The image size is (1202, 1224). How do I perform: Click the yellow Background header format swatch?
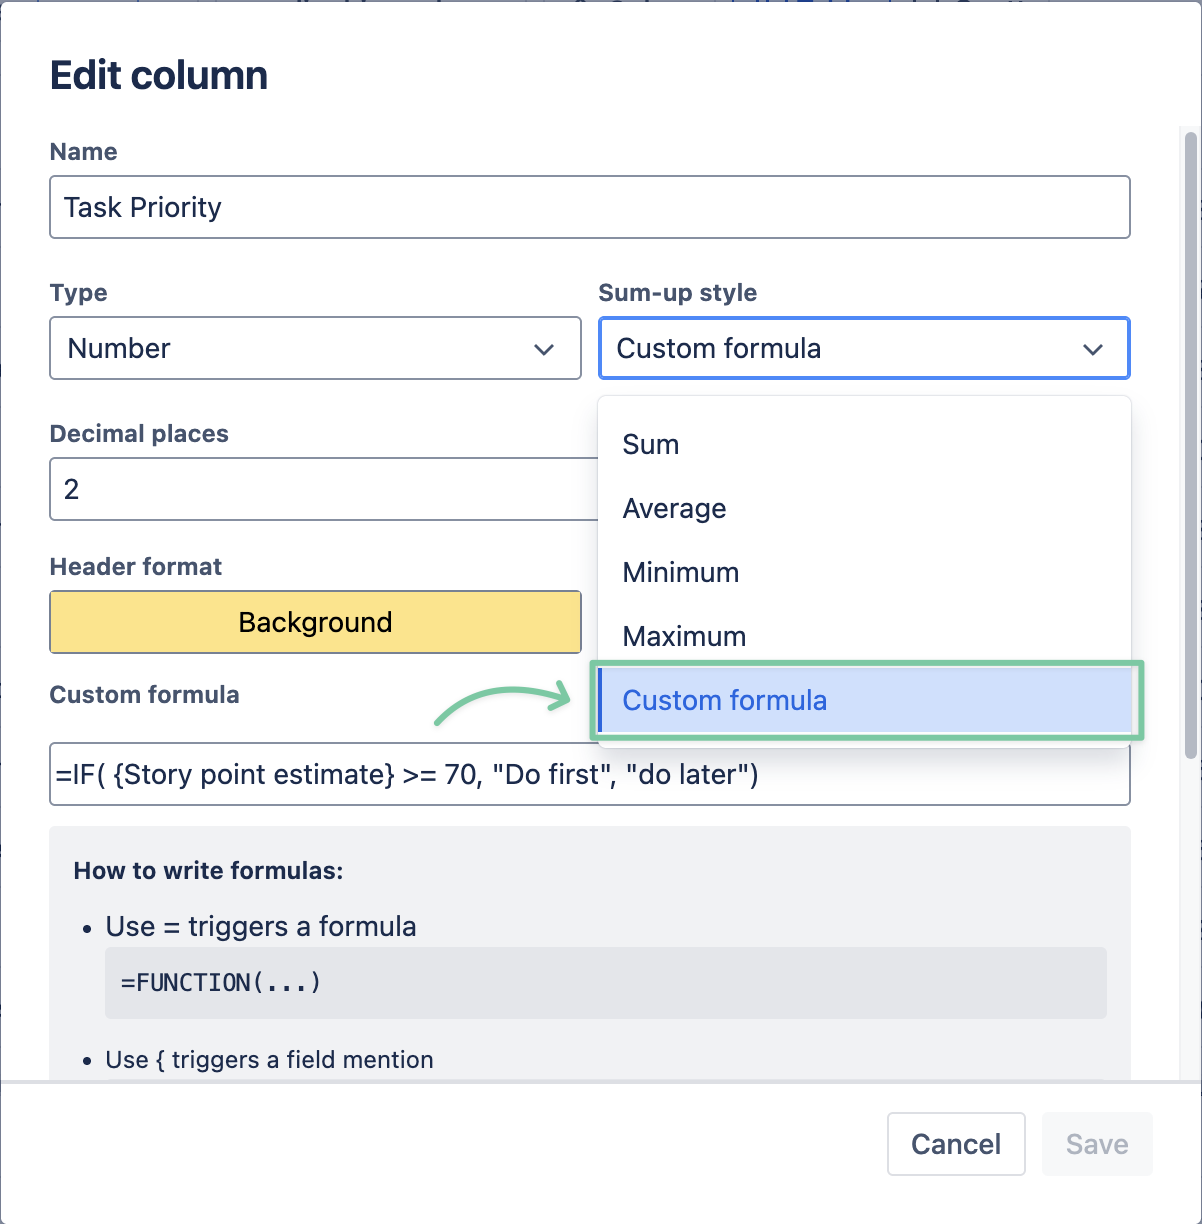click(315, 622)
